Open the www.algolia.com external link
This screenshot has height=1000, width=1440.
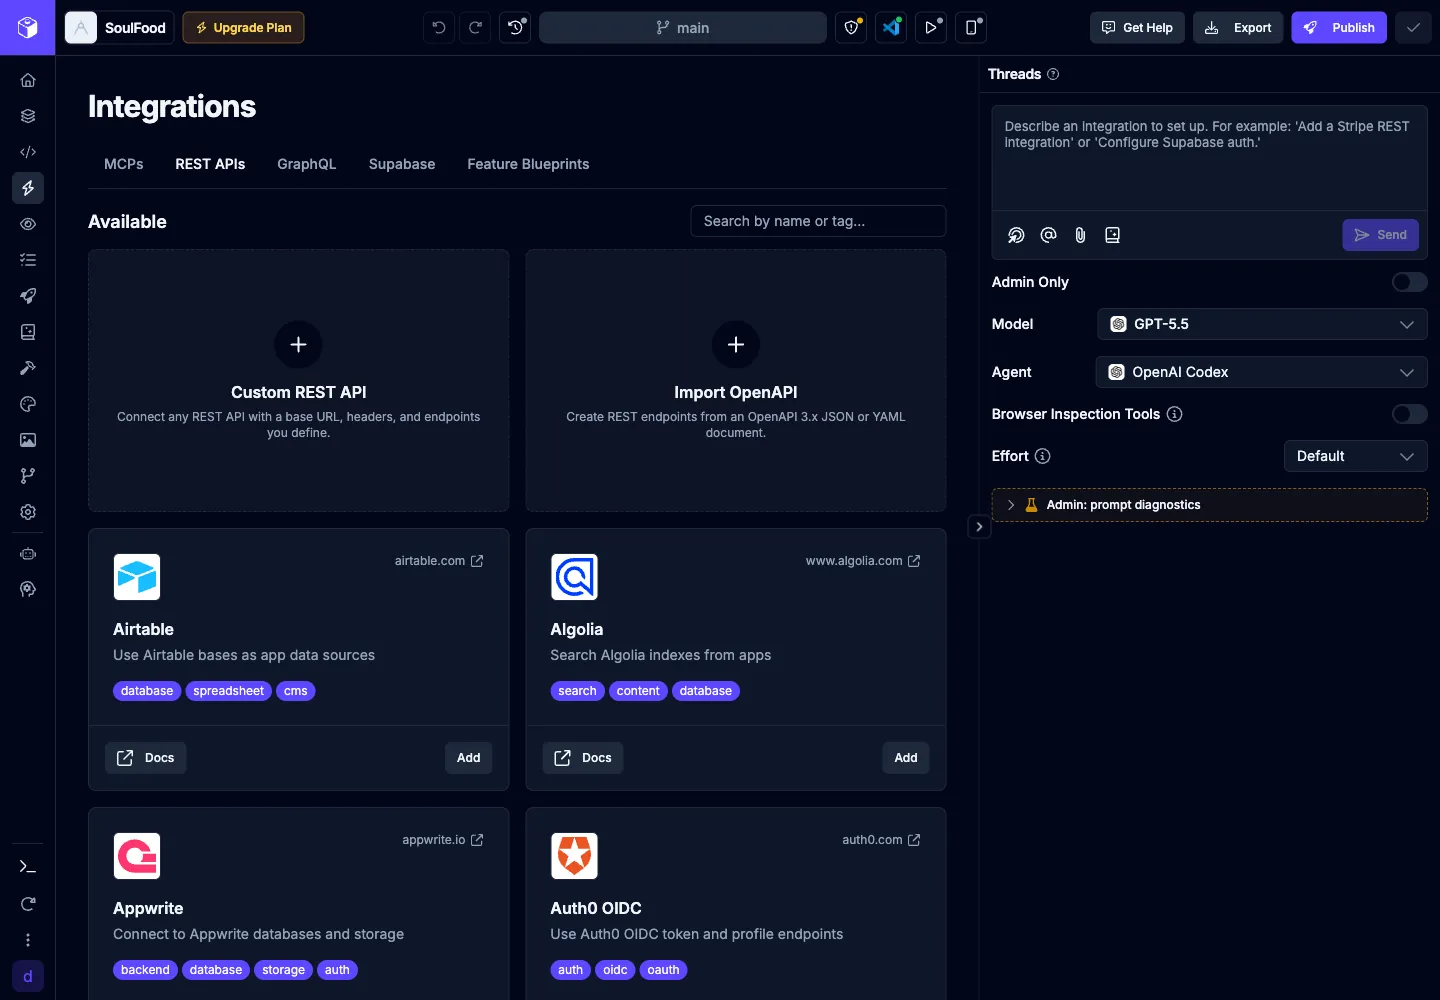pyautogui.click(x=863, y=561)
